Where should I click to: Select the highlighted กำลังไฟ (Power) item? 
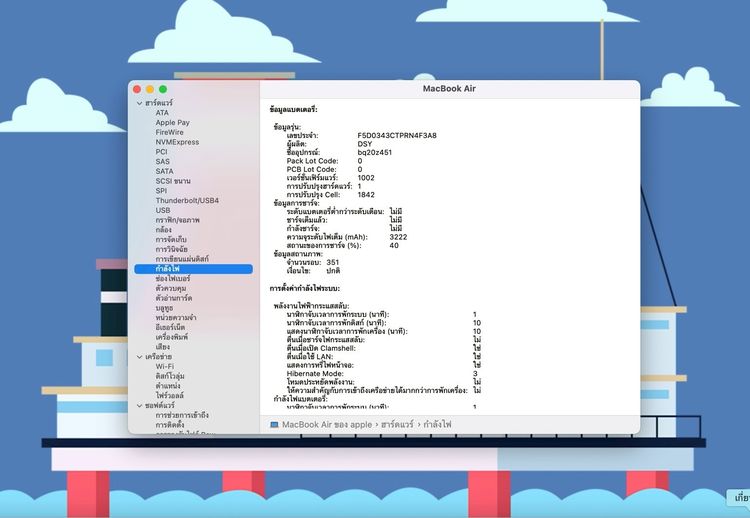pos(167,269)
